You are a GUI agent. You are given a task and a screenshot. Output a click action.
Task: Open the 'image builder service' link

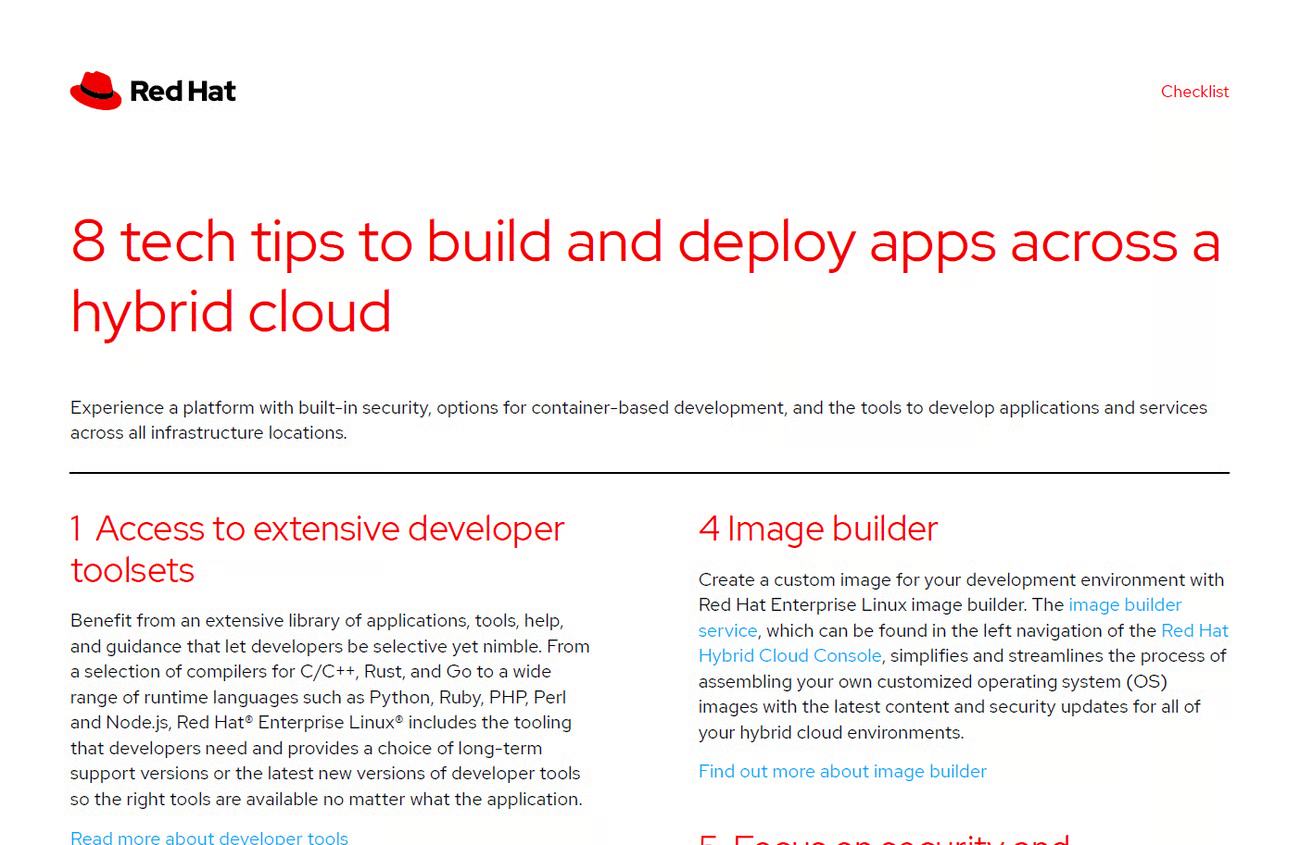[1124, 605]
